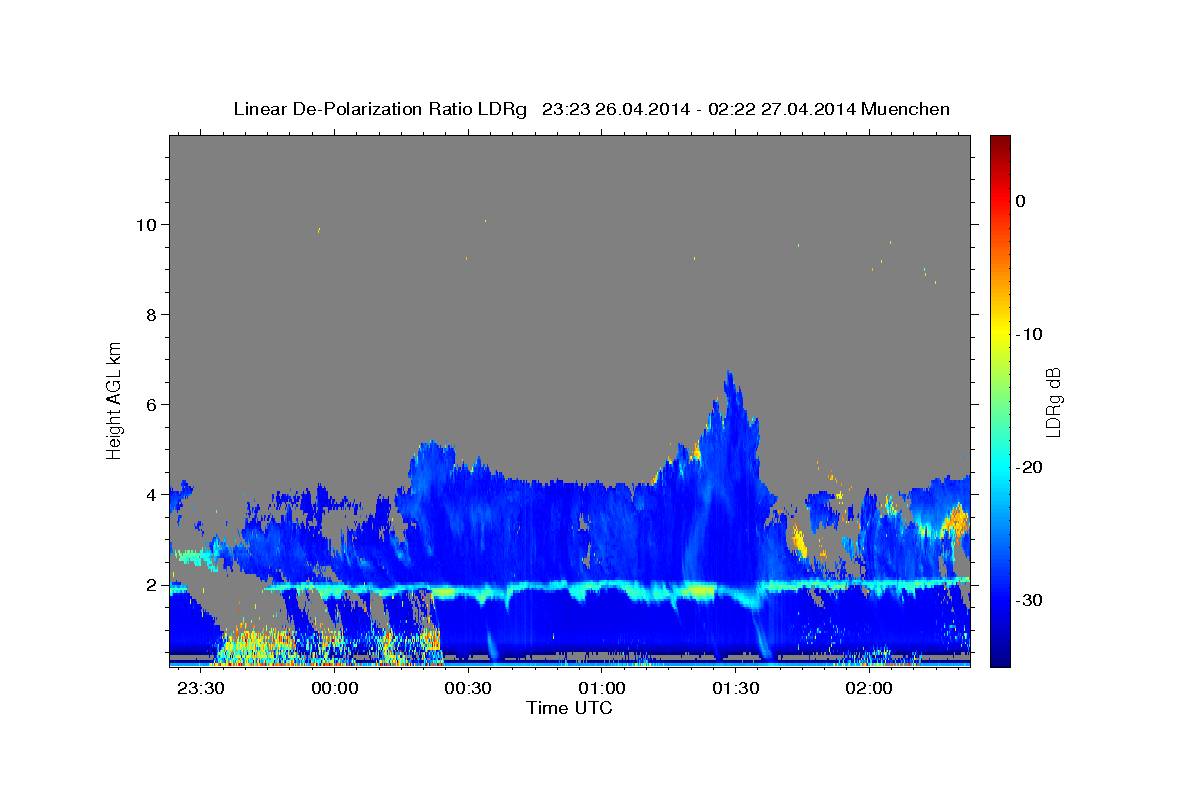
Task: Click the colorbar value label '-10'
Action: point(1030,334)
